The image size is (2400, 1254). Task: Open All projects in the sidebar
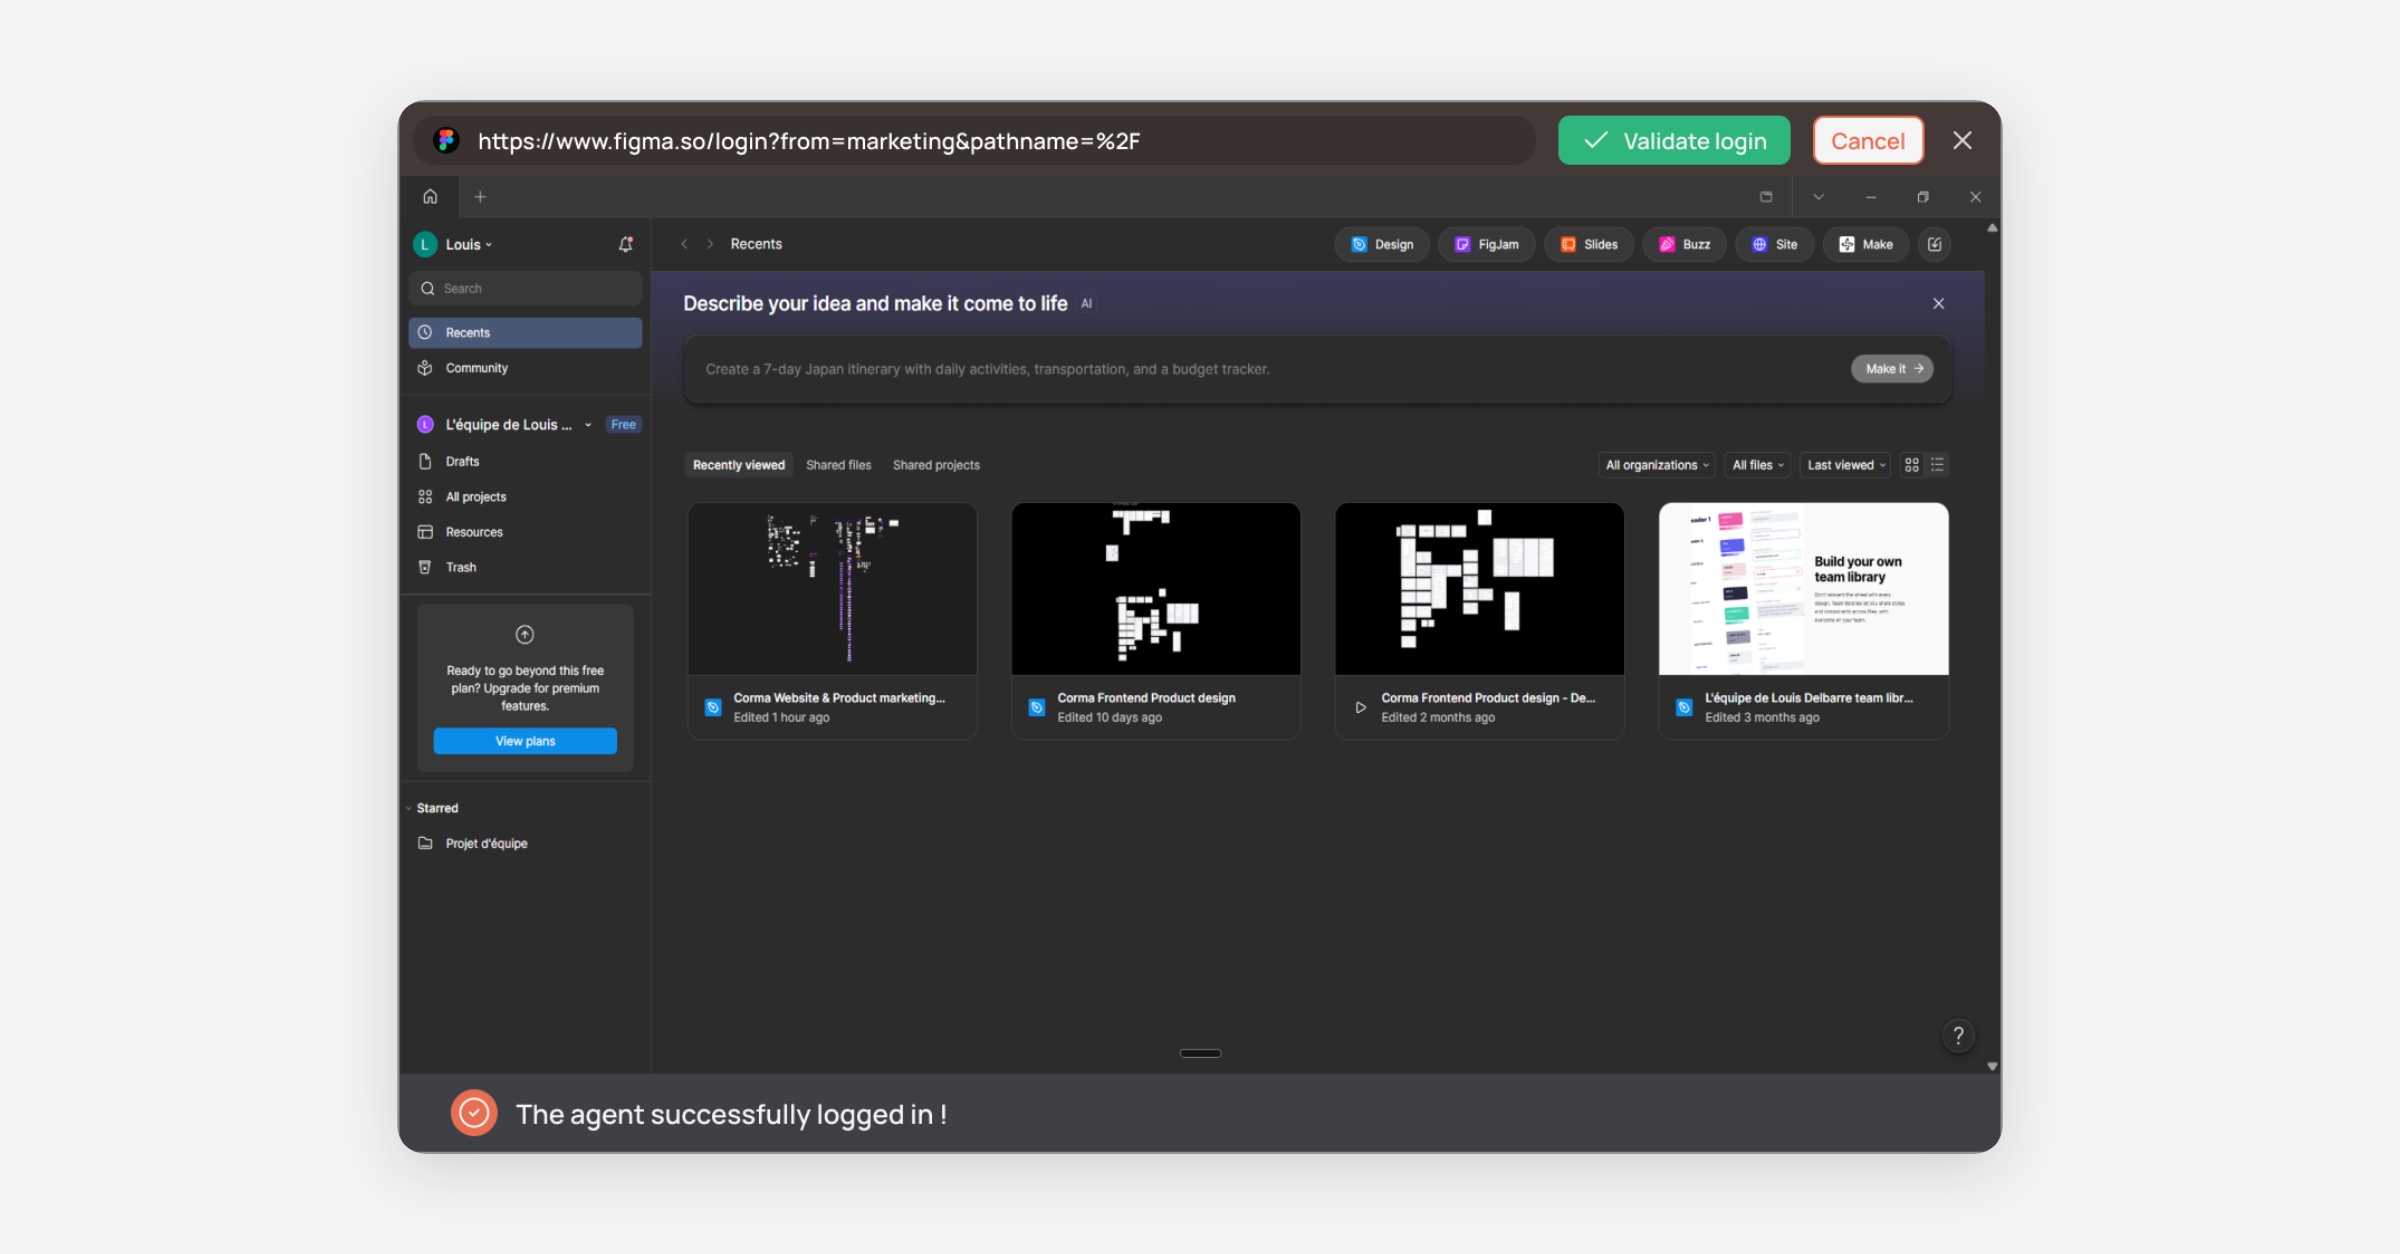coord(526,497)
